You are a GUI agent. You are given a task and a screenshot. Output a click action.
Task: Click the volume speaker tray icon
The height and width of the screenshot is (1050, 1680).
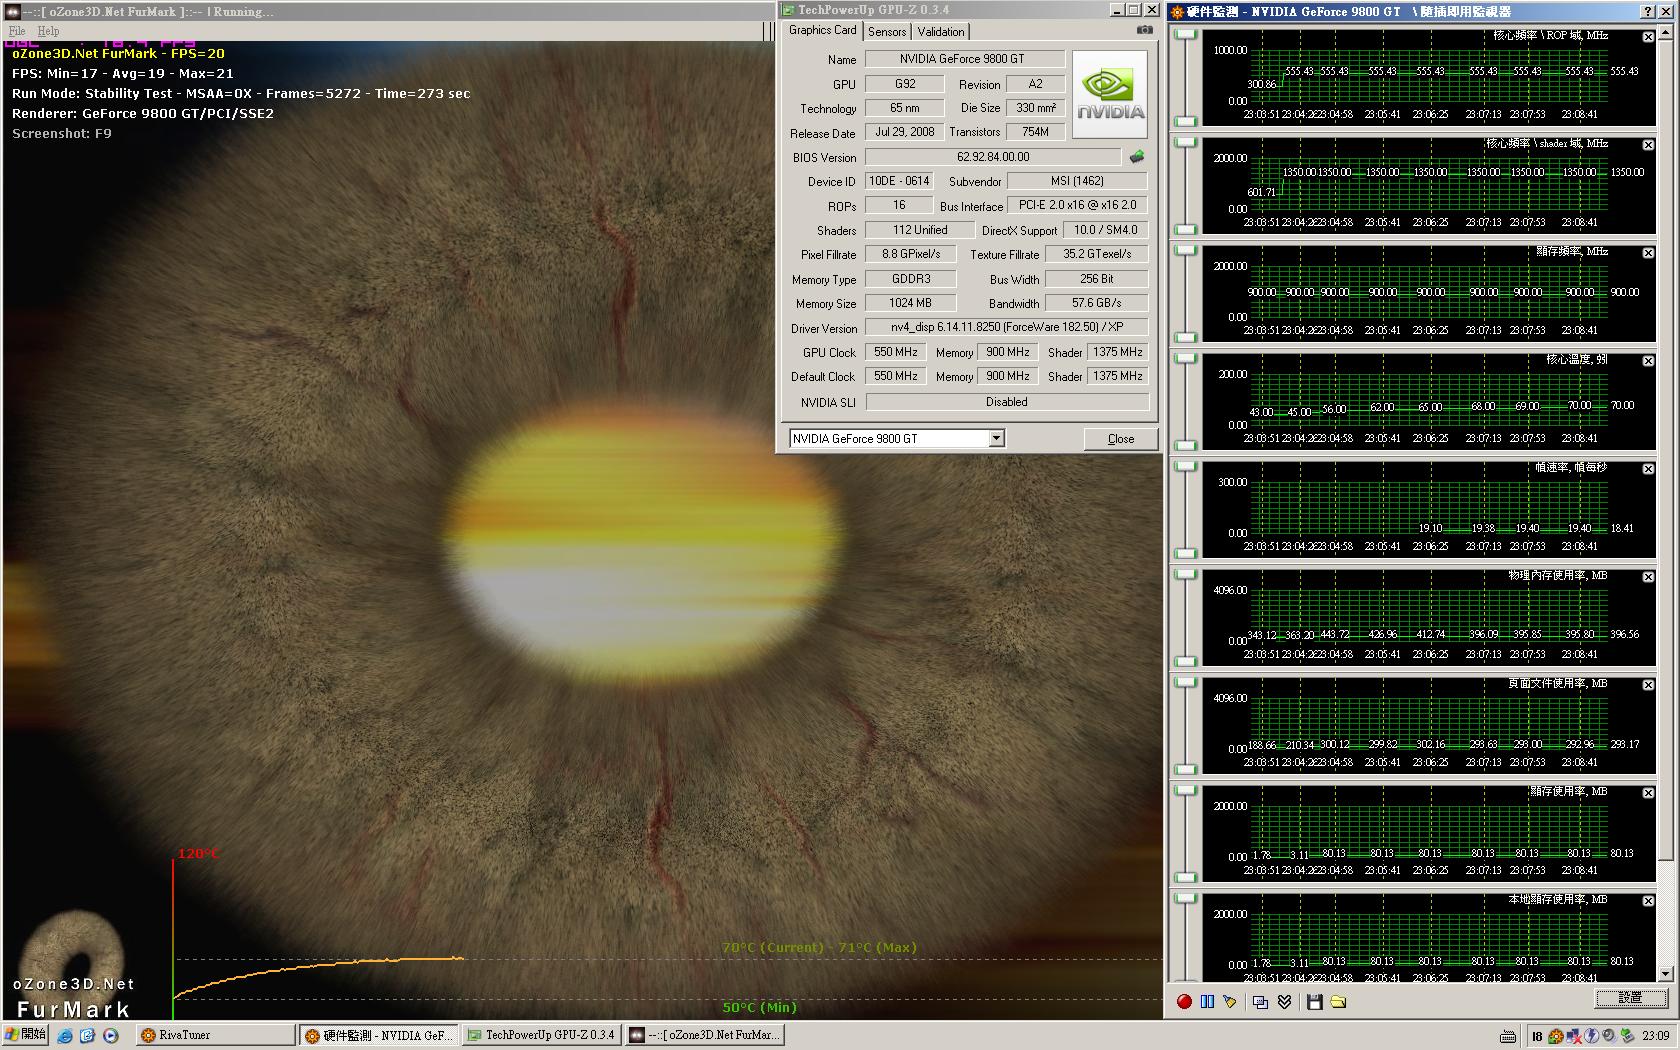(x=1609, y=1036)
